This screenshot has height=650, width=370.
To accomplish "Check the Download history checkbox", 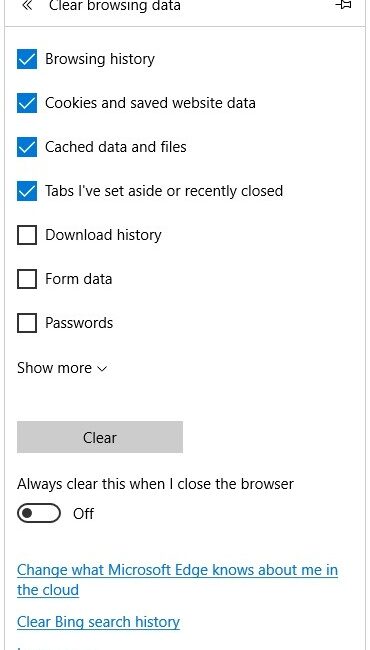I will (27, 235).
